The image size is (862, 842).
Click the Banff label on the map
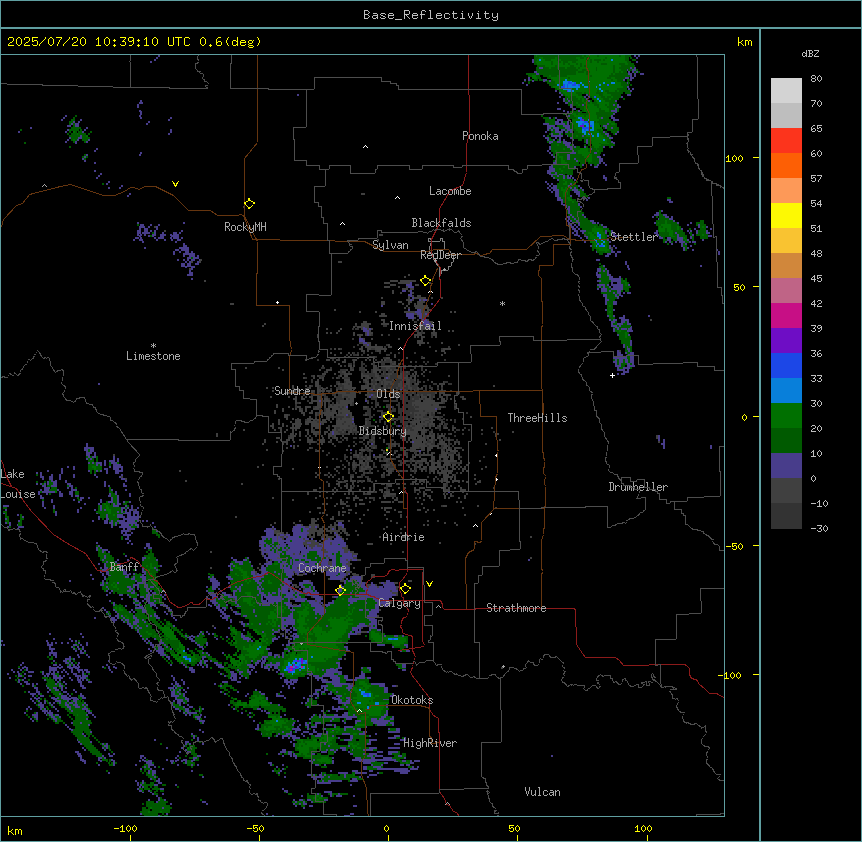click(x=124, y=567)
